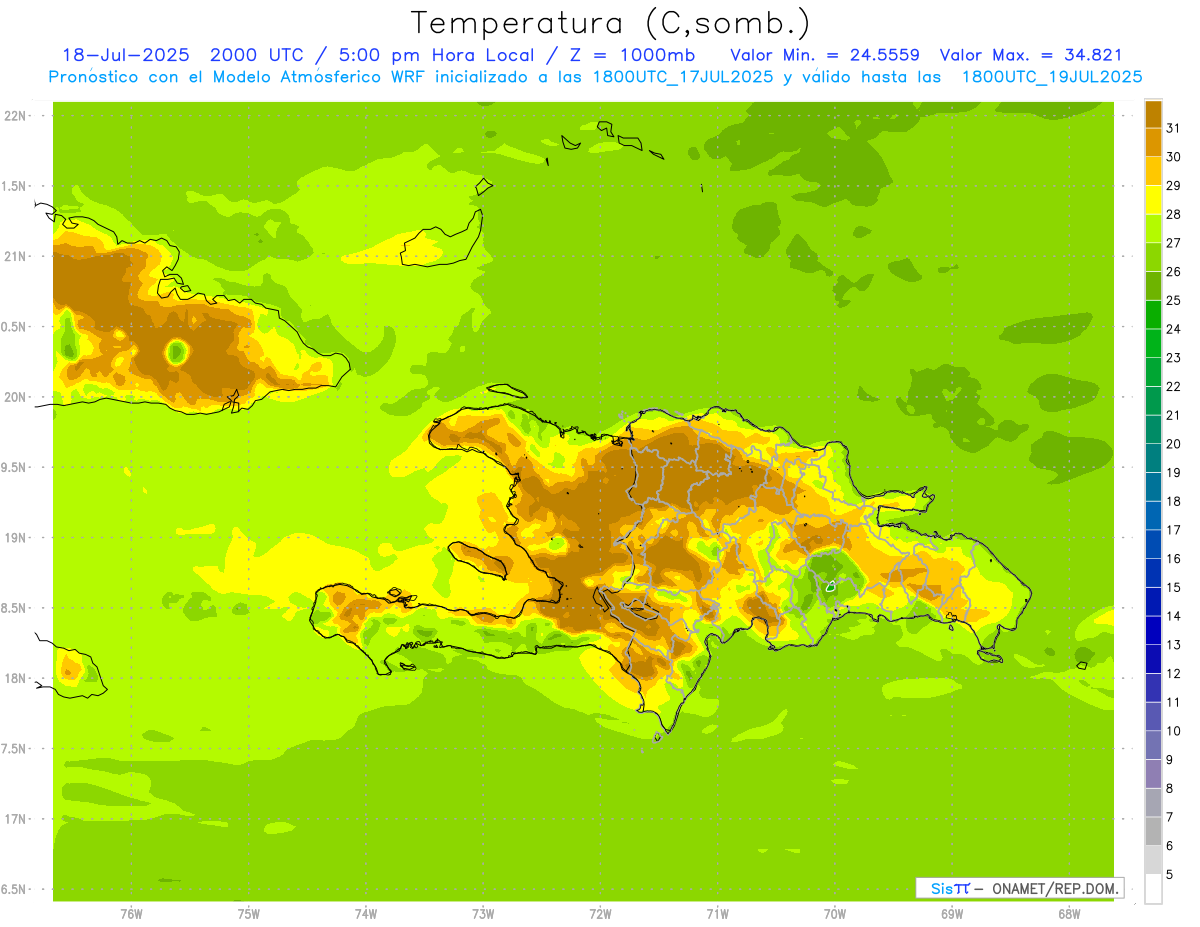1200x927 pixels.
Task: Click the '70W' longitude axis label
Action: click(x=834, y=914)
